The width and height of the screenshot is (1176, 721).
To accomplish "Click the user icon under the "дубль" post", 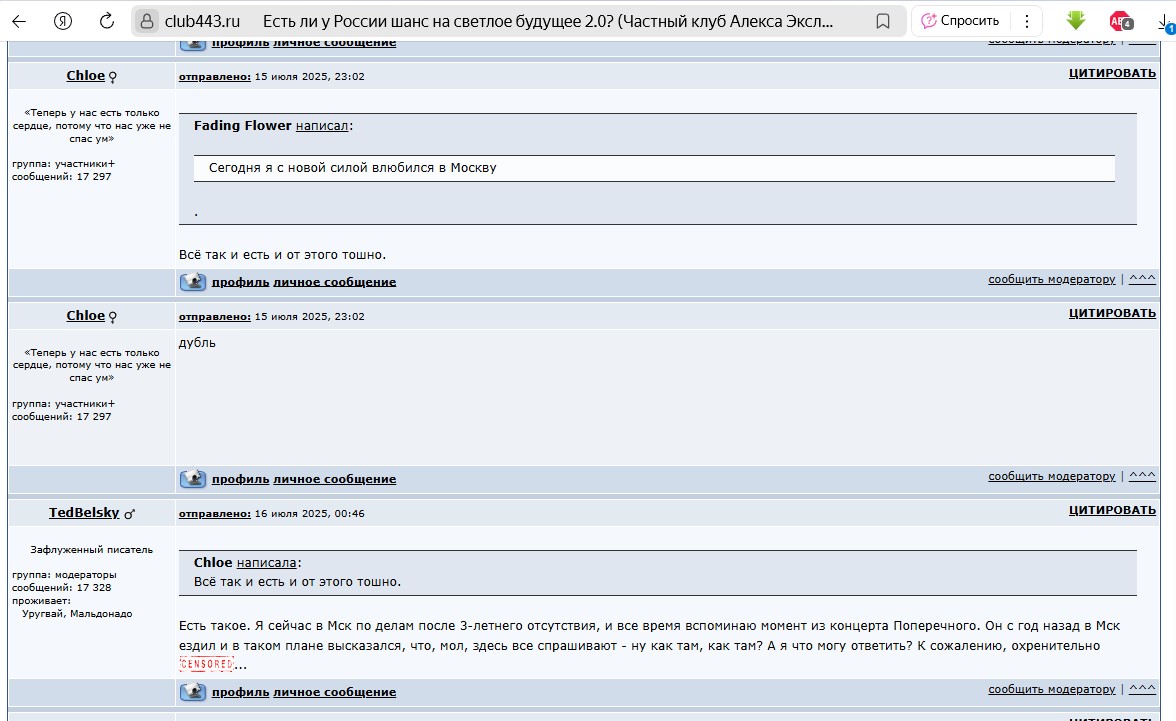I will [x=193, y=479].
